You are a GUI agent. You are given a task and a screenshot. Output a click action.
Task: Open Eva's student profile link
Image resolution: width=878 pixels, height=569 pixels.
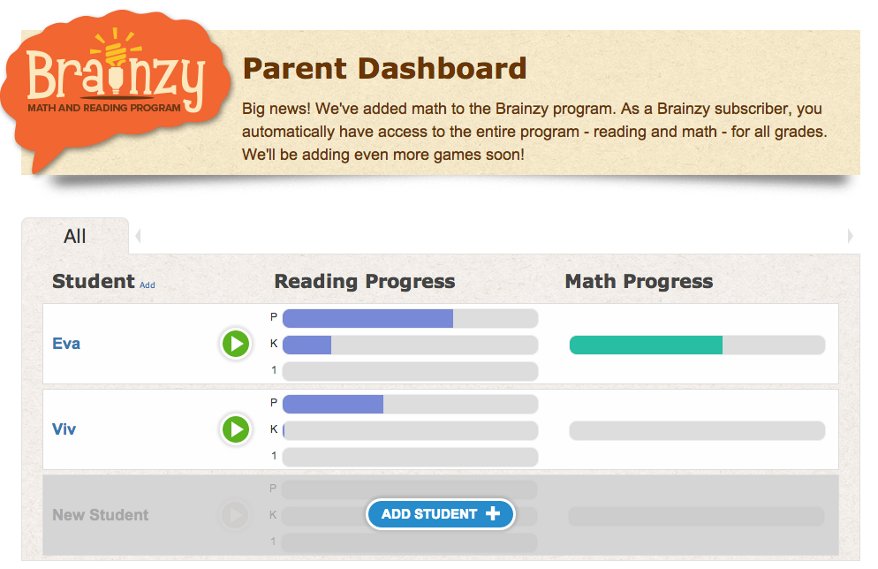(66, 344)
